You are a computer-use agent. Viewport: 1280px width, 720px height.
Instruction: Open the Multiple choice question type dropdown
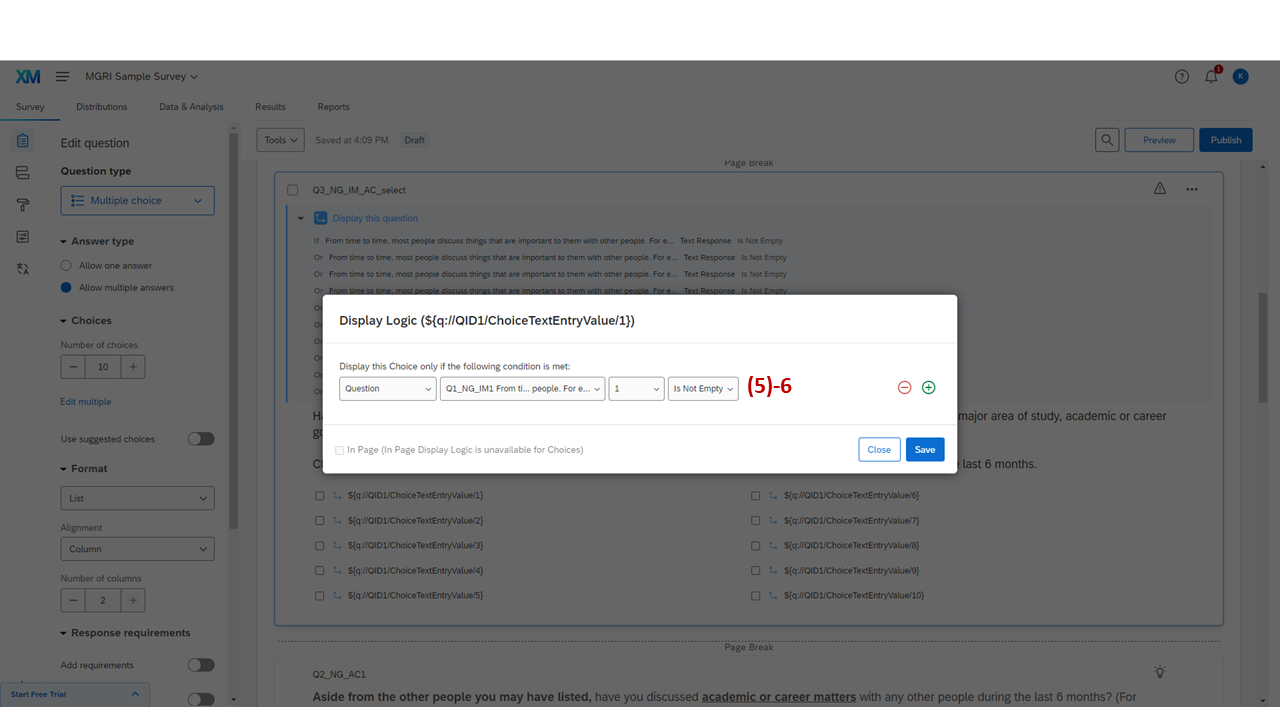pyautogui.click(x=137, y=200)
